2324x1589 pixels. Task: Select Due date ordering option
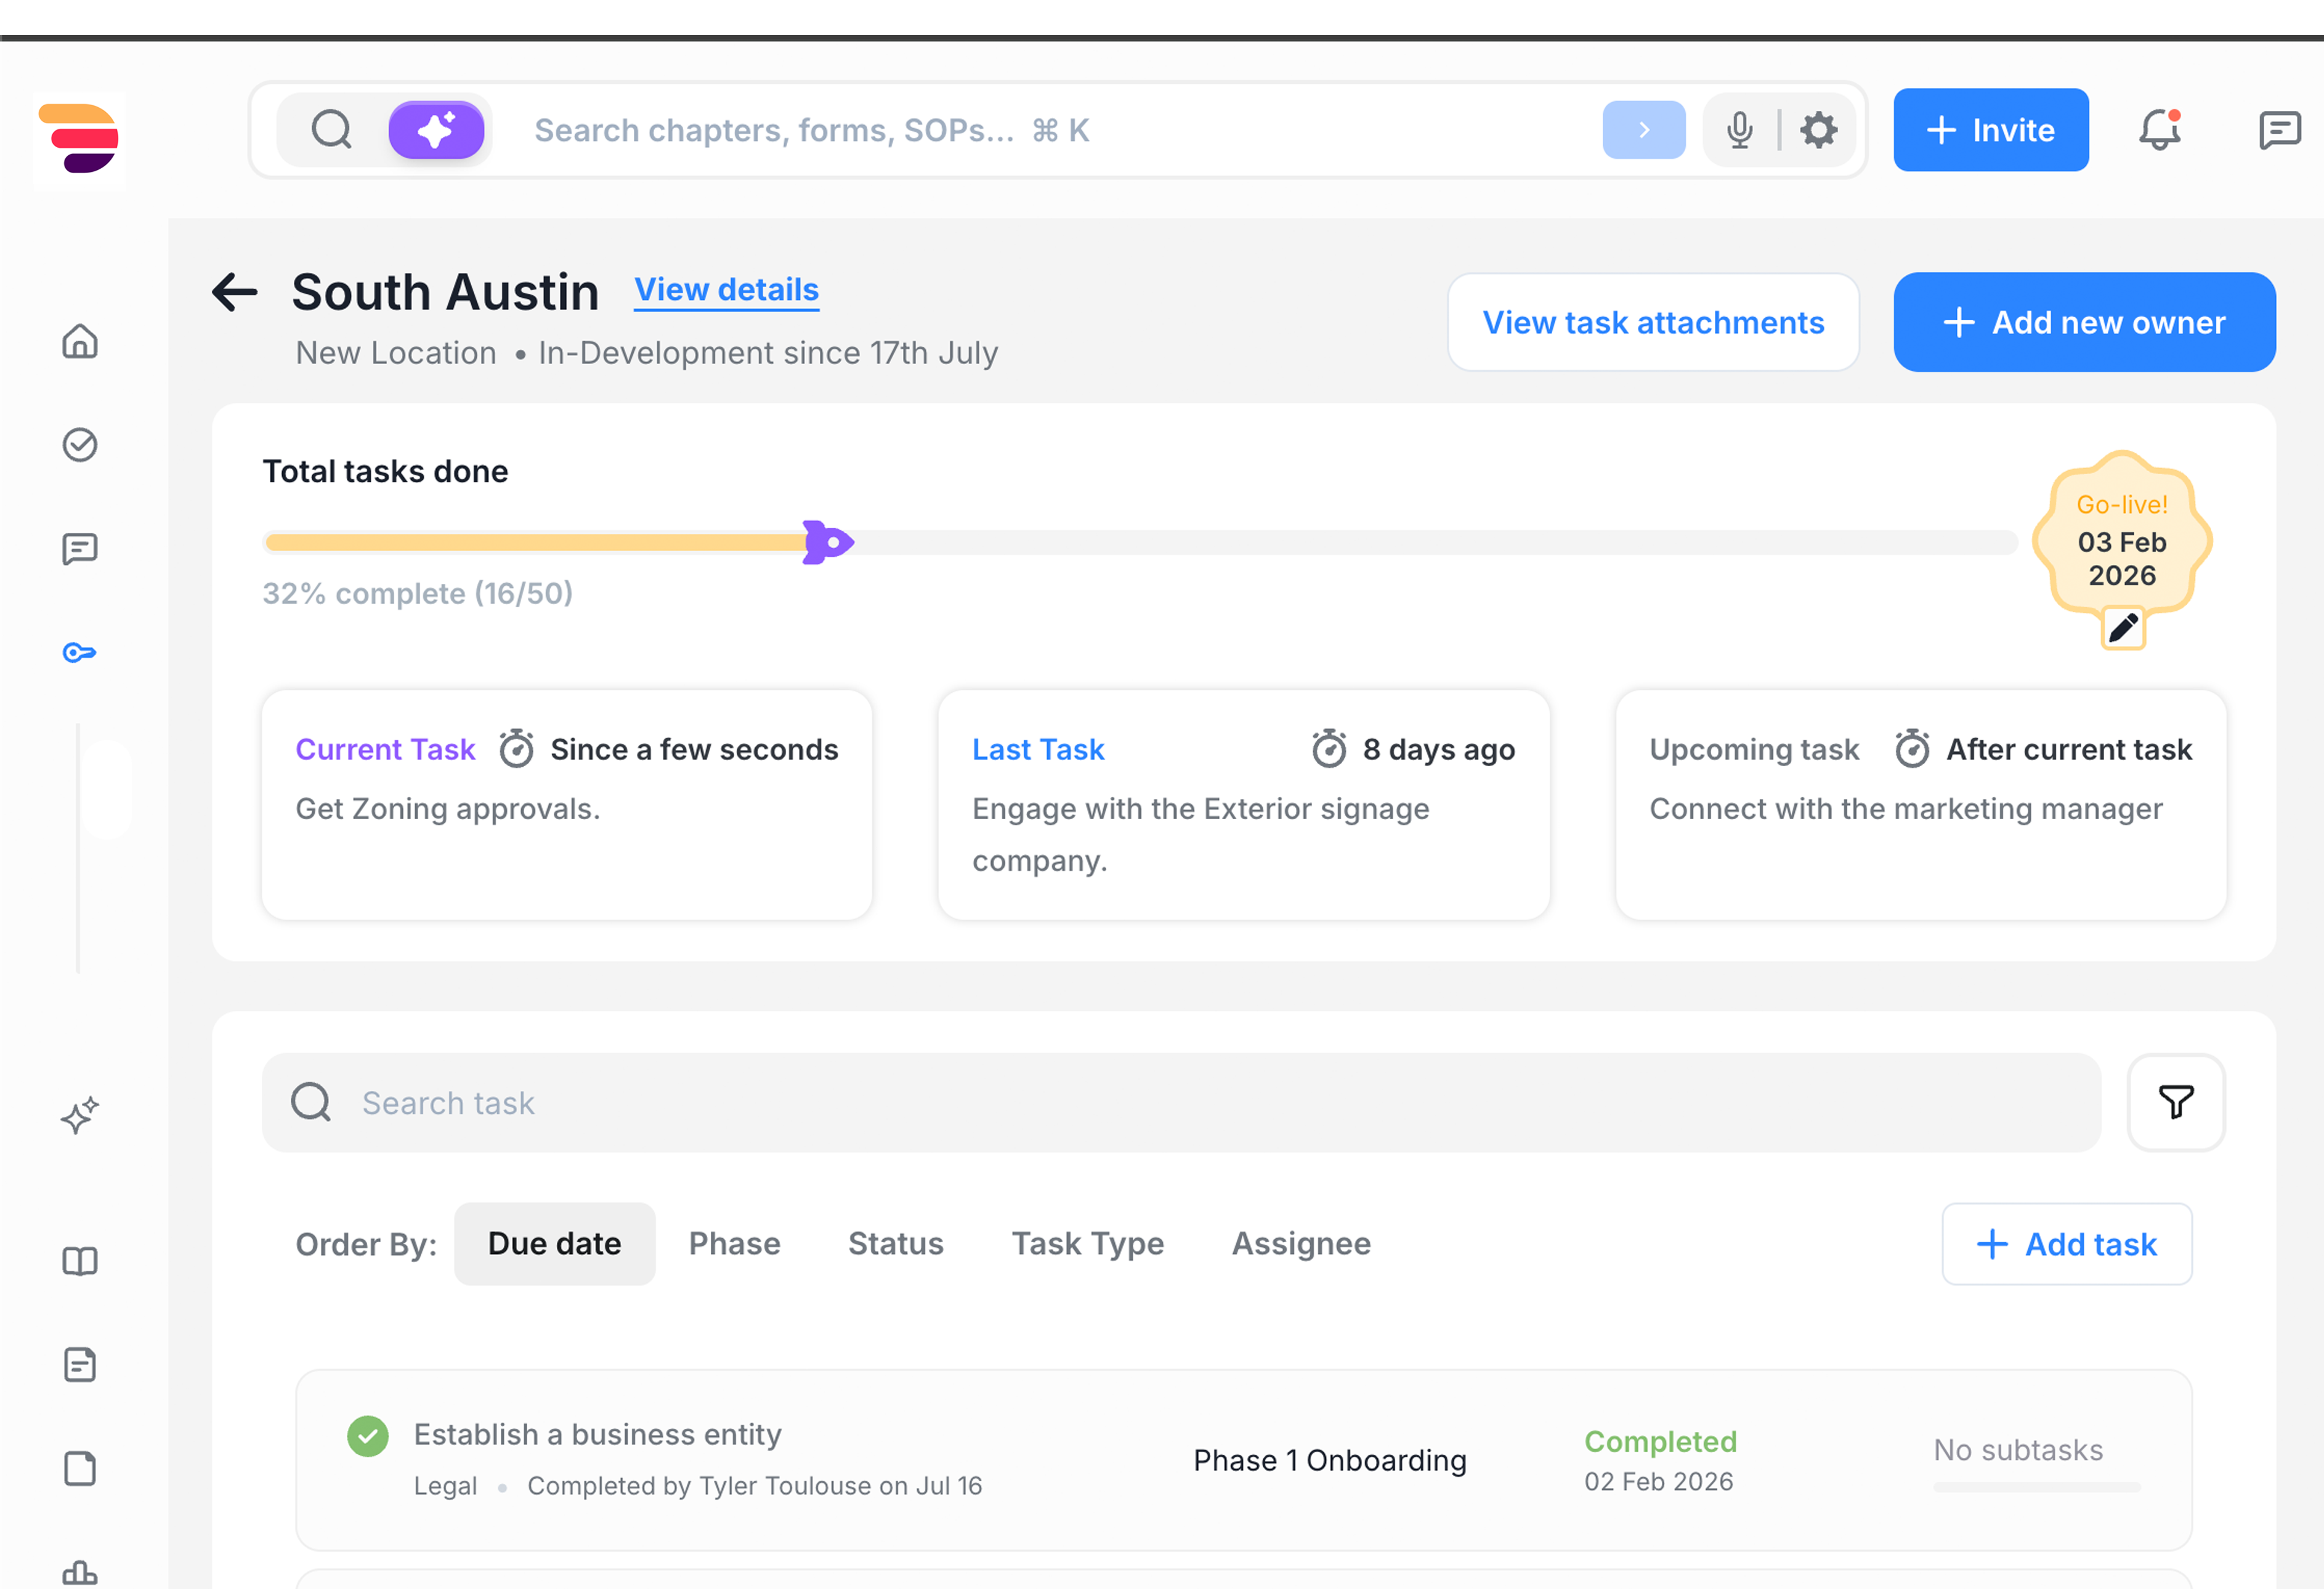point(554,1243)
